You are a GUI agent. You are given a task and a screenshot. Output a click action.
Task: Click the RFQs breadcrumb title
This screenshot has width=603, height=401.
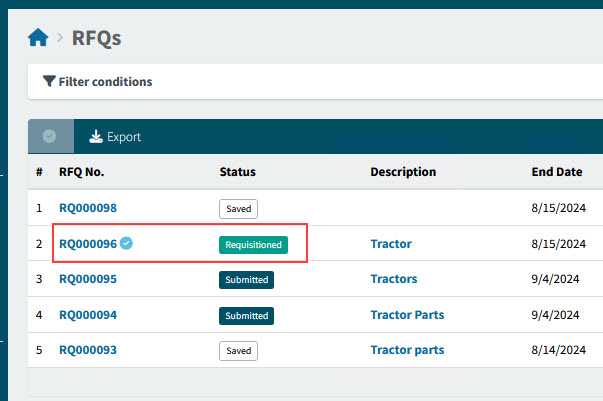tap(97, 38)
